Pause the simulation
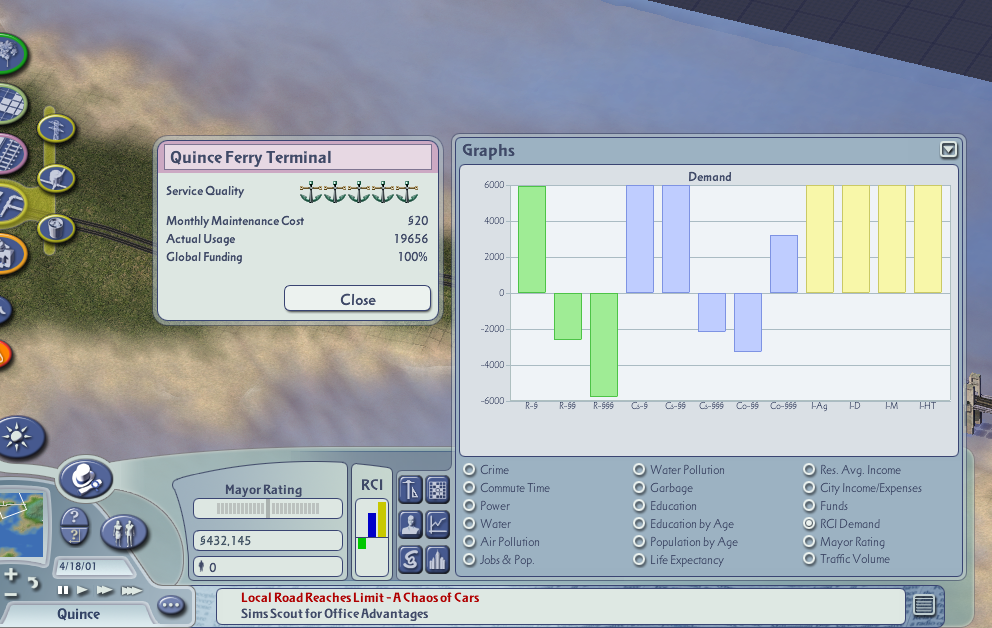Image resolution: width=992 pixels, height=628 pixels. [x=63, y=591]
